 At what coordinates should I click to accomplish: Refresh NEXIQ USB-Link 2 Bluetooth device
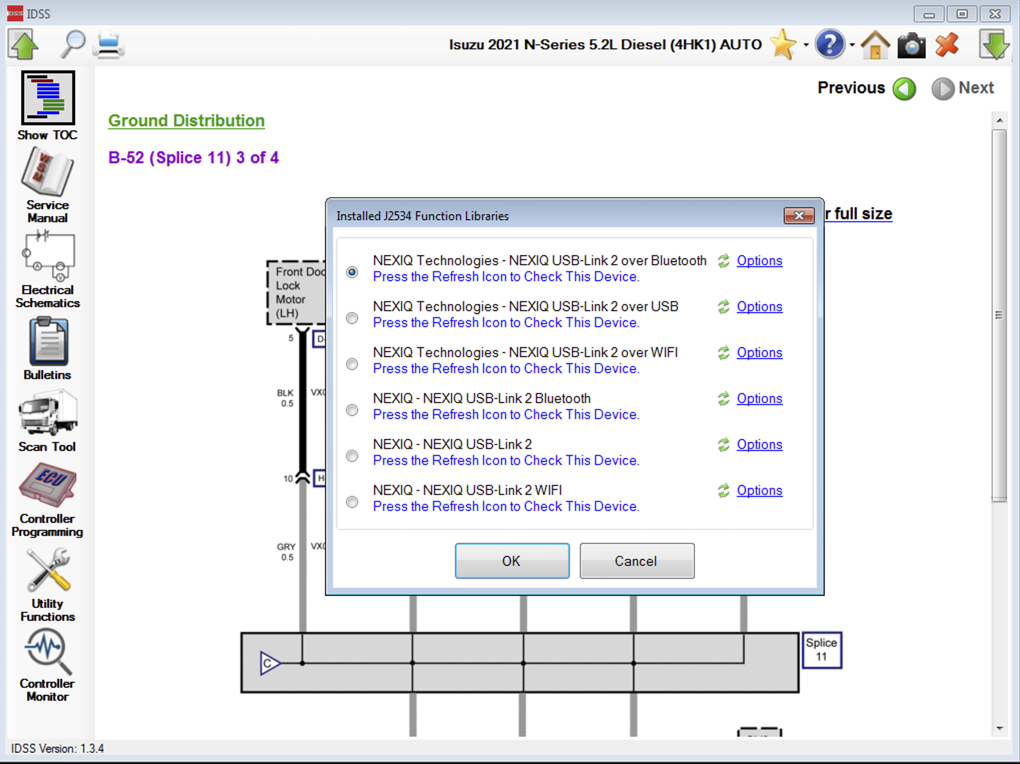[x=723, y=399]
